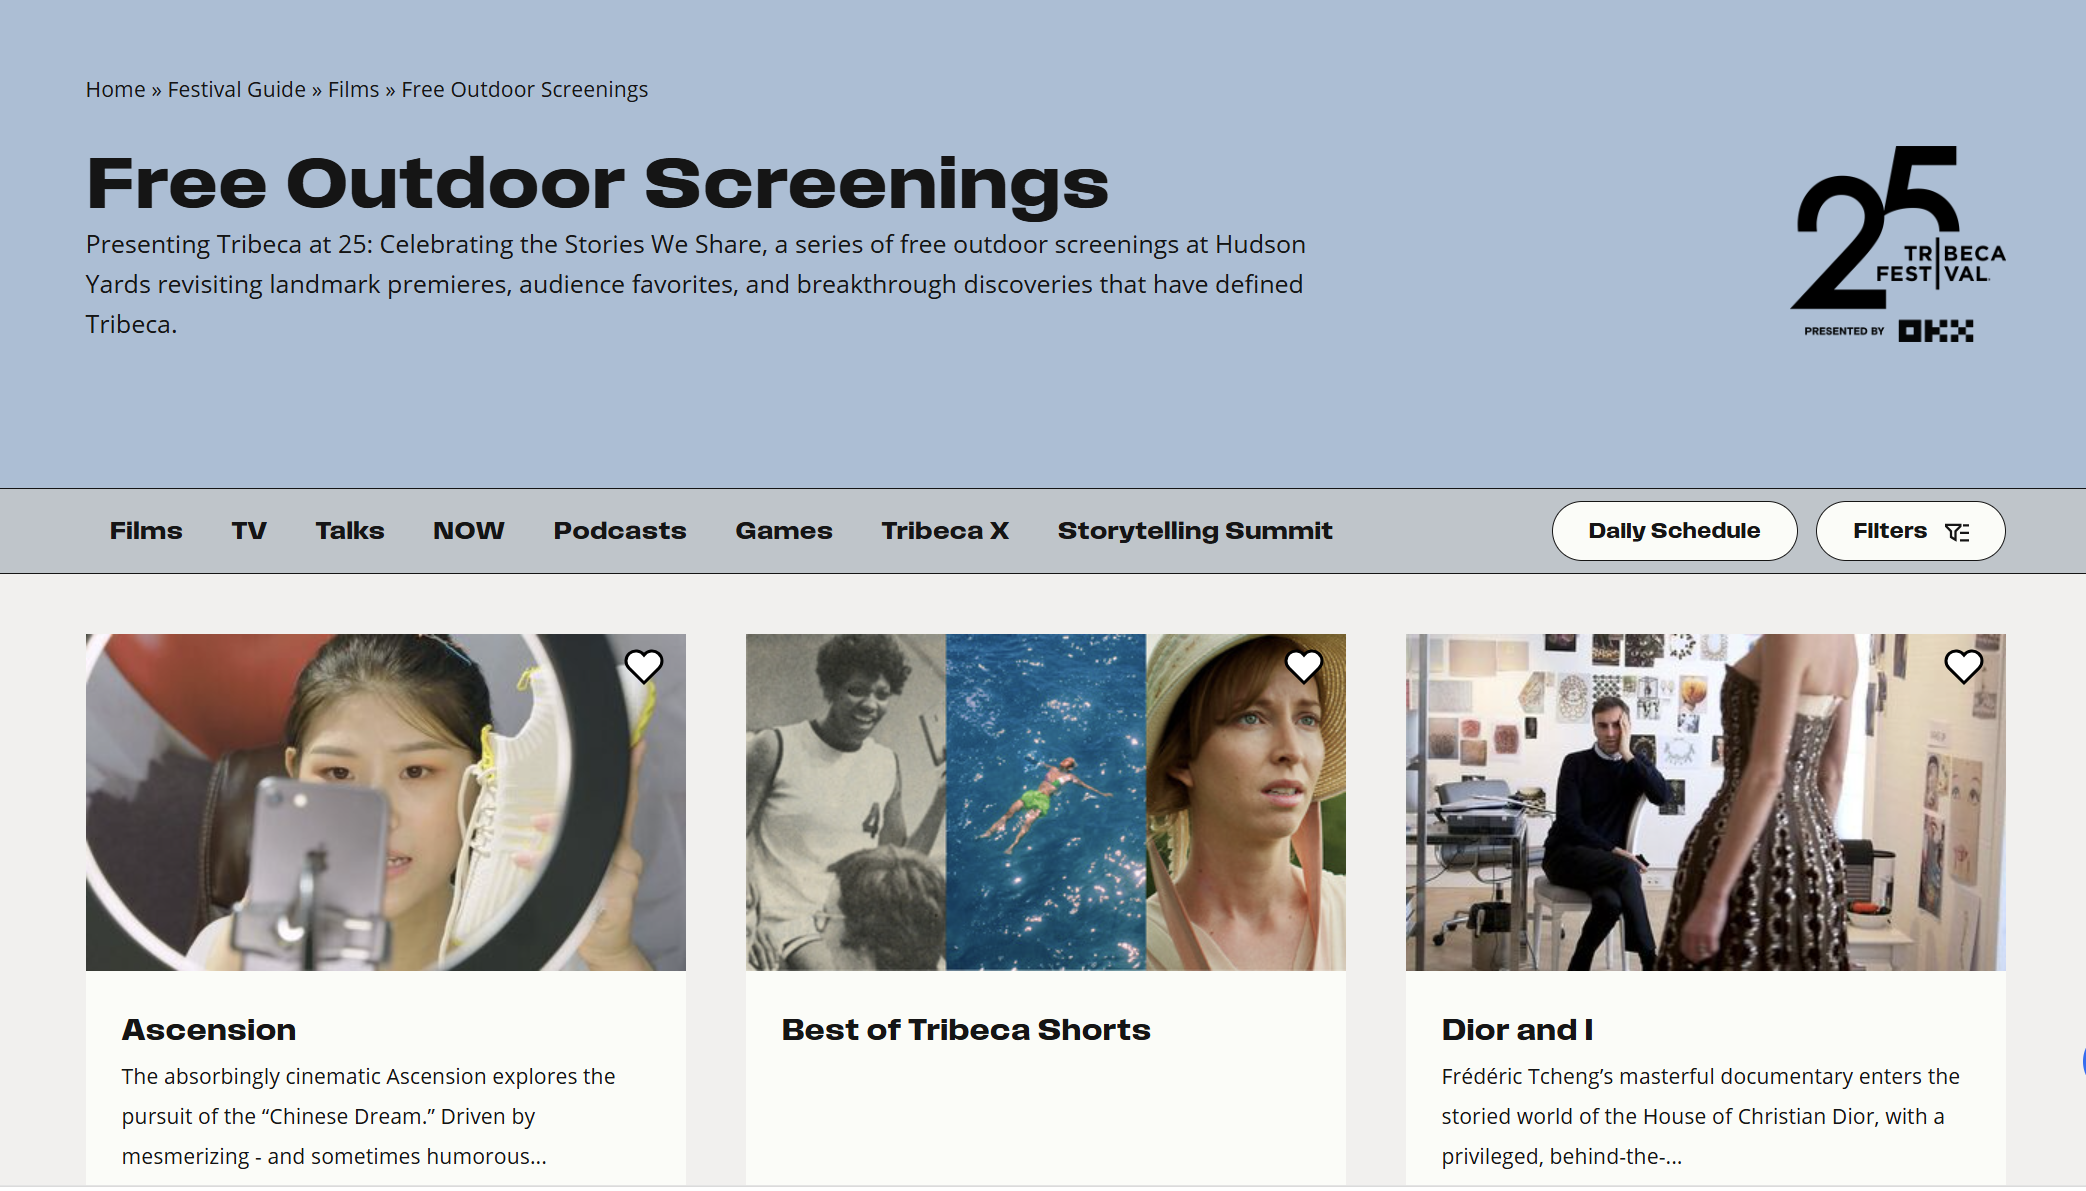
Task: Click Free Outdoor Screenings breadcrumb
Action: [x=525, y=90]
